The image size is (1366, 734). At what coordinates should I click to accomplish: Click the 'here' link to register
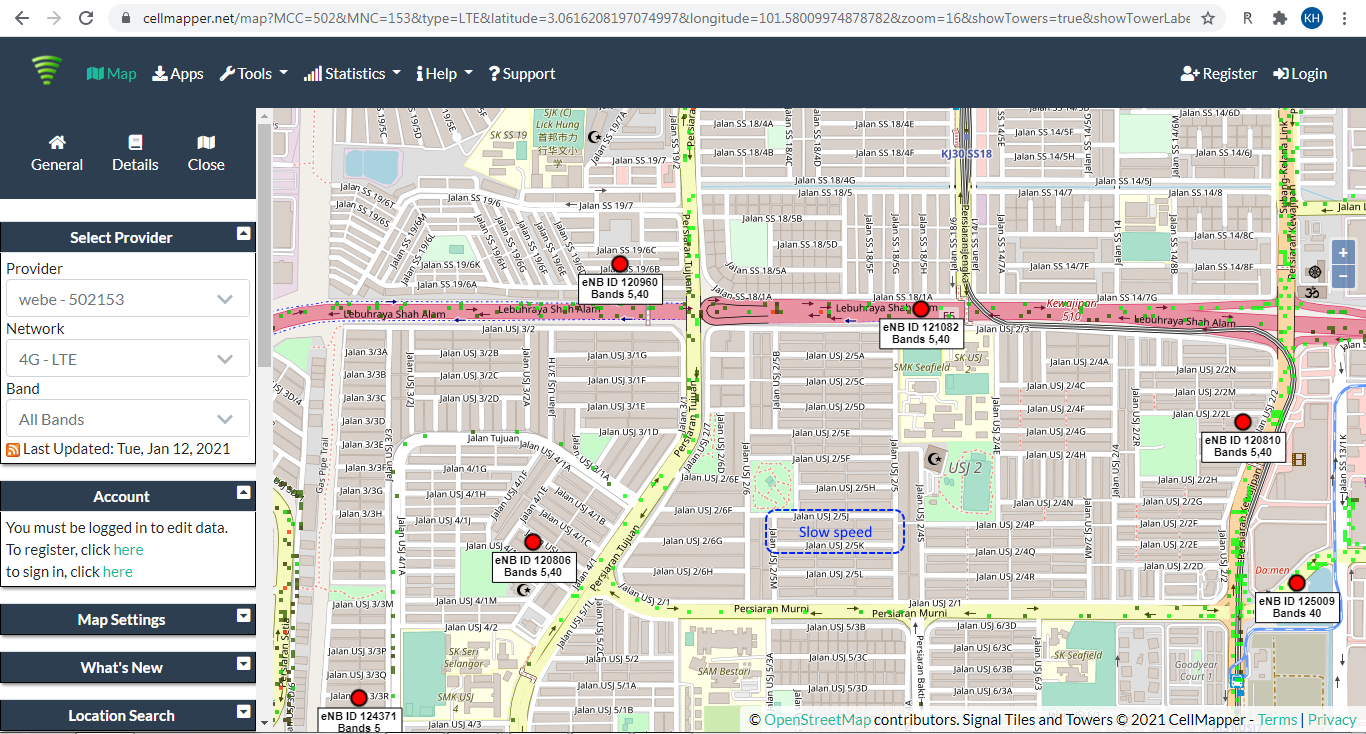(x=128, y=550)
